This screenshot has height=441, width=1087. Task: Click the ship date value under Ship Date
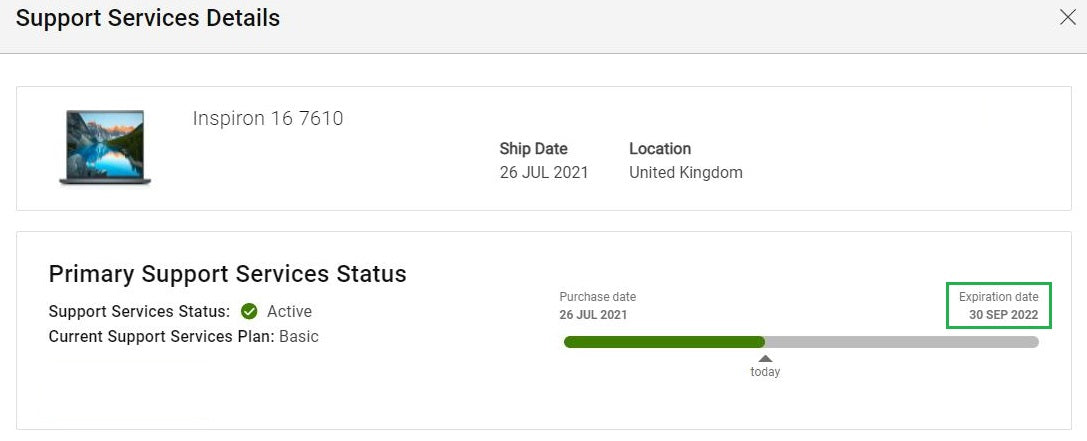544,172
